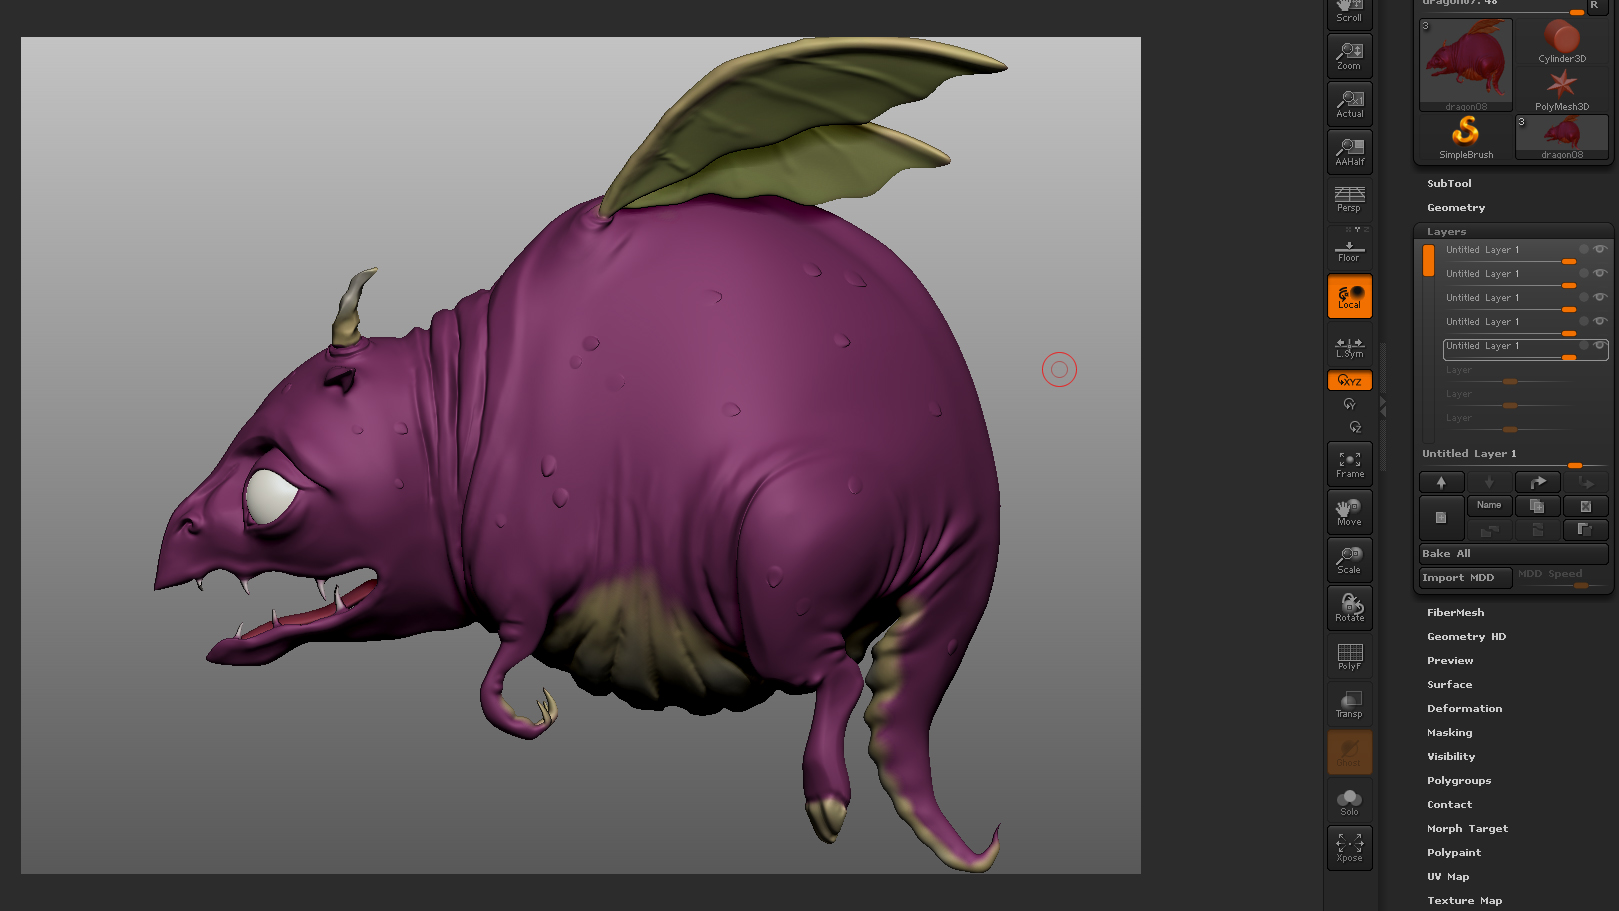Toggle PolyF polyframe display

pos(1349,656)
